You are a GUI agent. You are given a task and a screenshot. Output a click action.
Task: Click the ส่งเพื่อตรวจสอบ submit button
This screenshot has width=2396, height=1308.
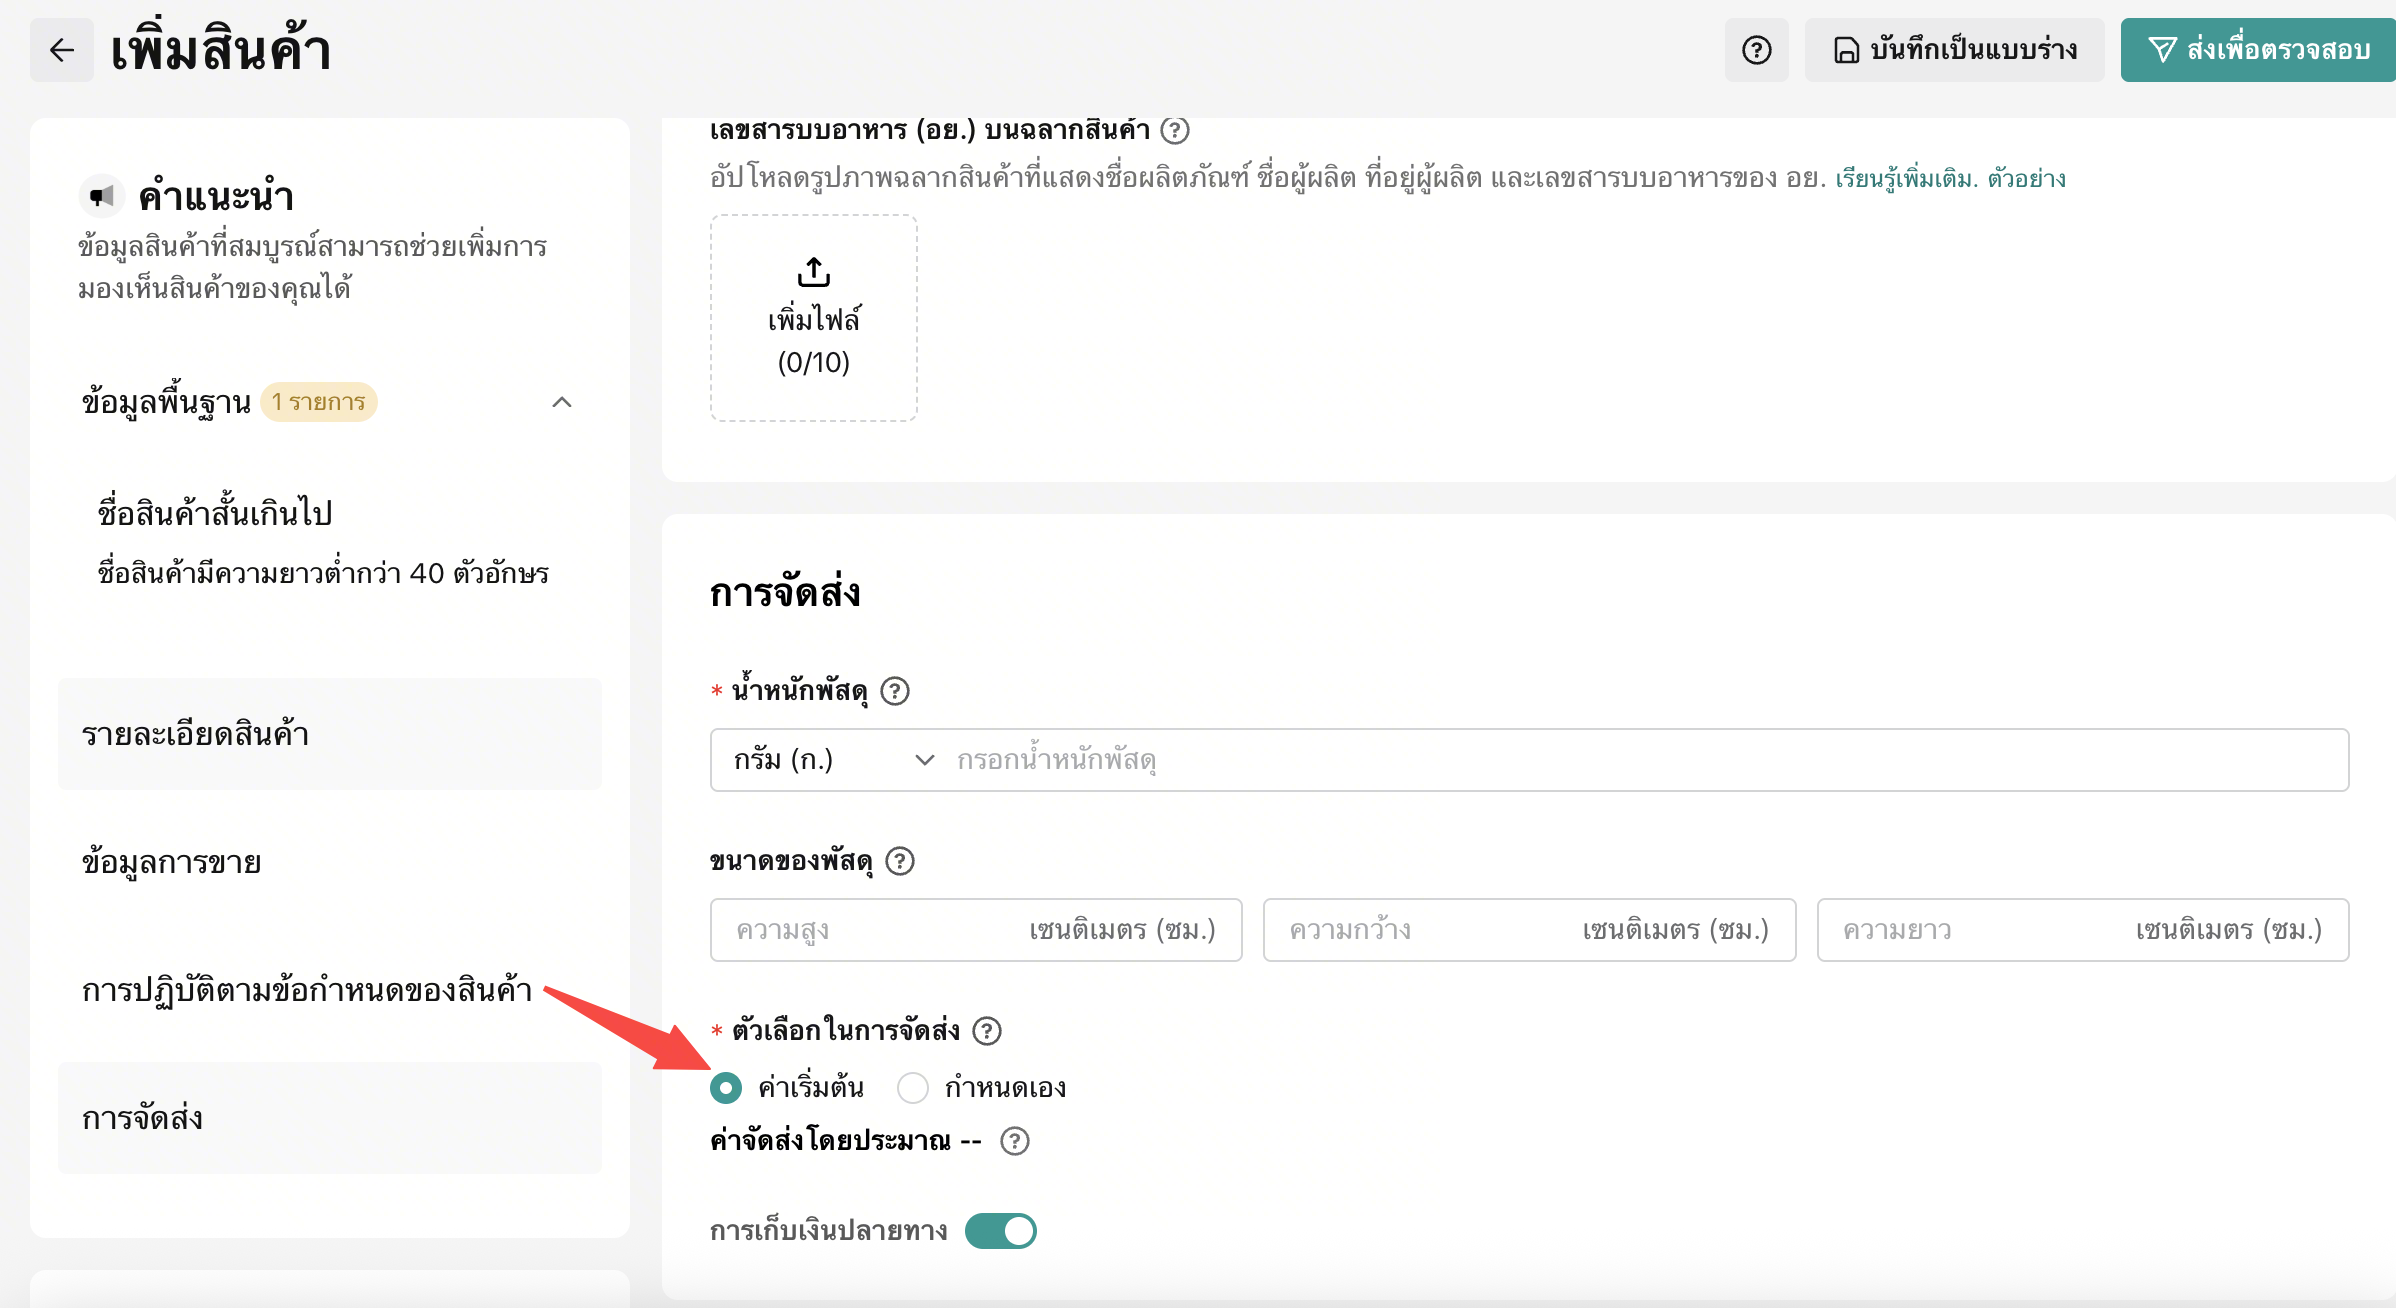[x=2258, y=50]
